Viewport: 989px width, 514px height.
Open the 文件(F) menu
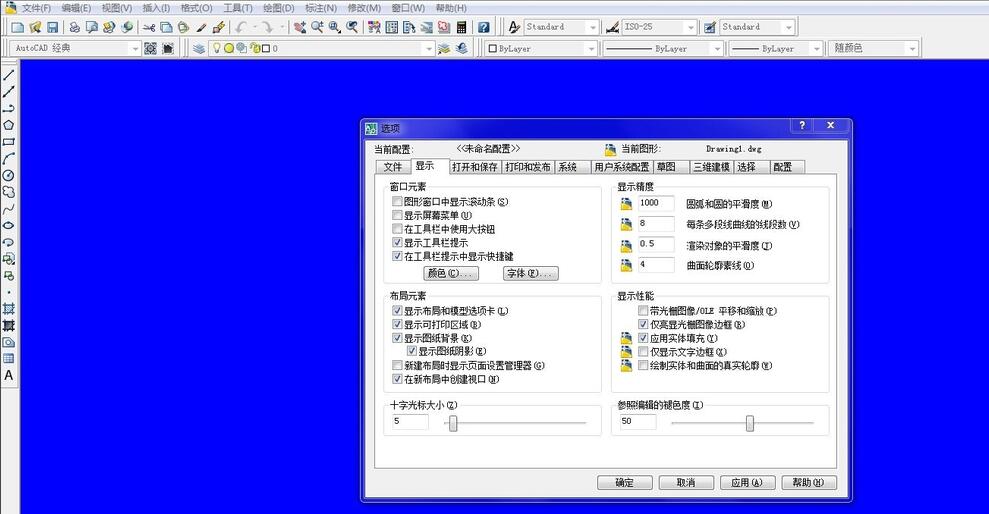point(36,8)
